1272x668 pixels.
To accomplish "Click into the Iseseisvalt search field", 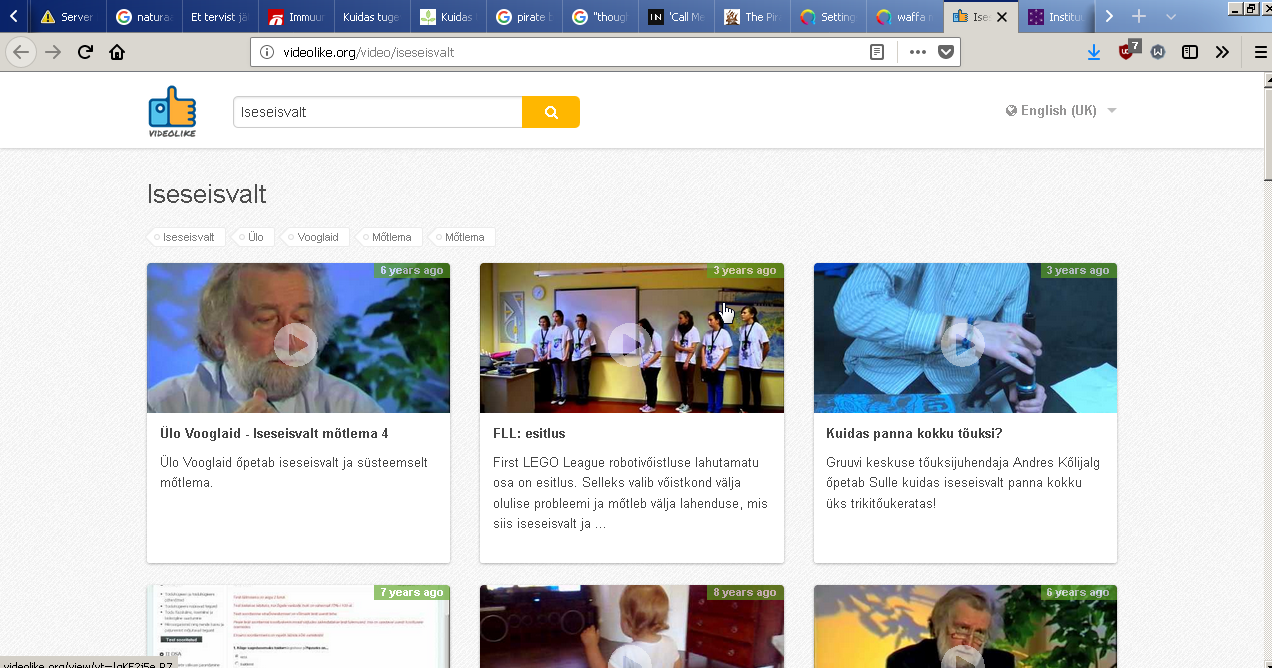I will [377, 112].
